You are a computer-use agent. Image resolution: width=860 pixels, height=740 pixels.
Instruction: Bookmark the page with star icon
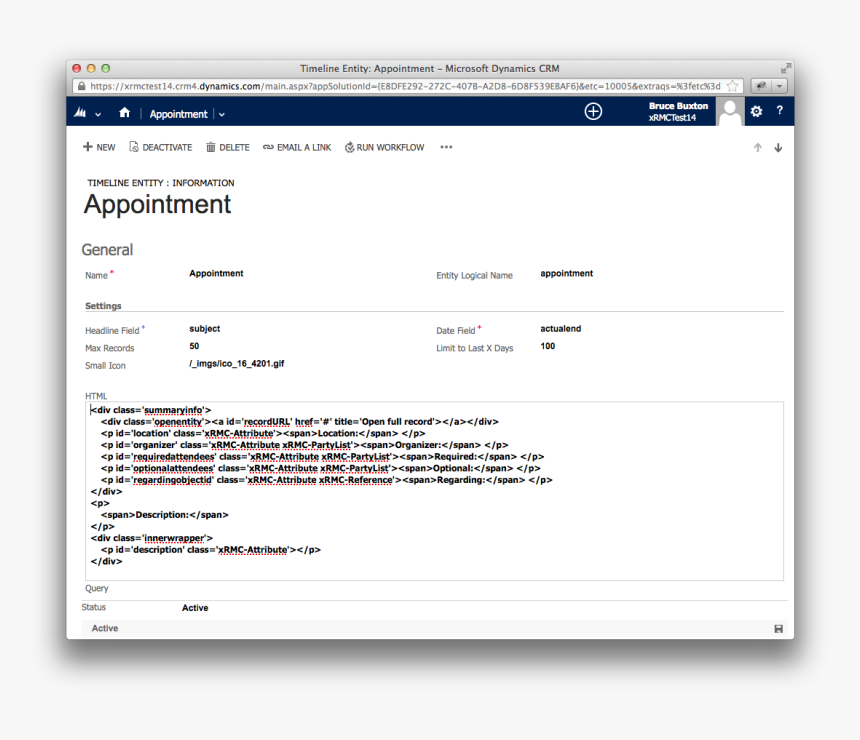(732, 86)
